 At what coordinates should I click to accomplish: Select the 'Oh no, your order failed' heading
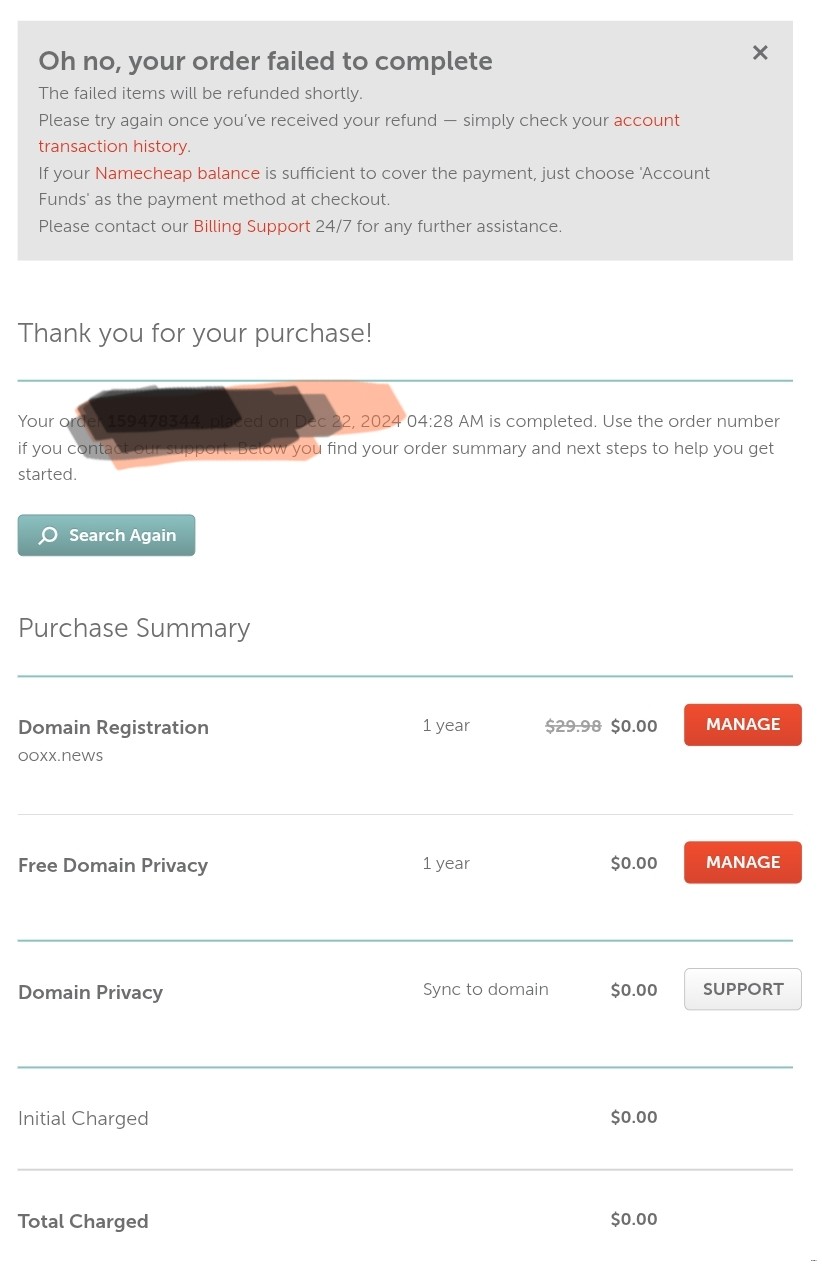point(265,62)
